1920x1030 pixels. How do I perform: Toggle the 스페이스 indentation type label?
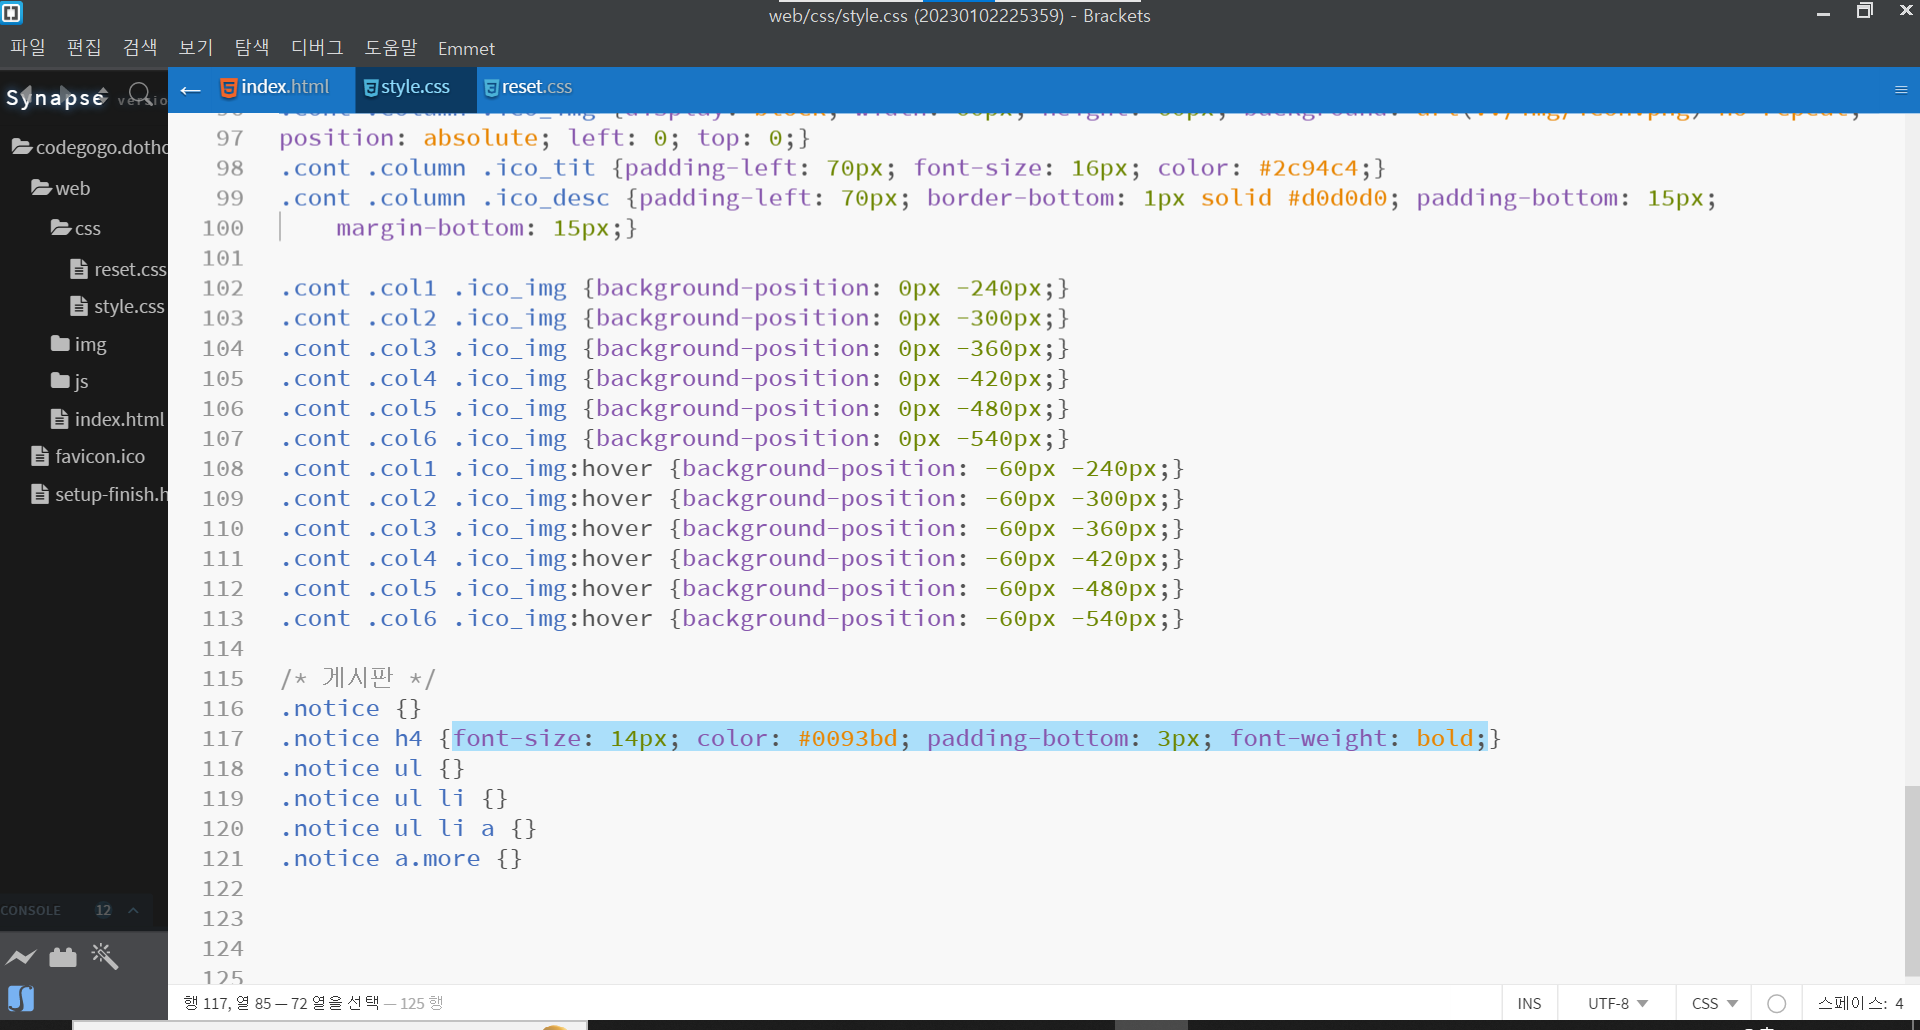point(1852,1003)
